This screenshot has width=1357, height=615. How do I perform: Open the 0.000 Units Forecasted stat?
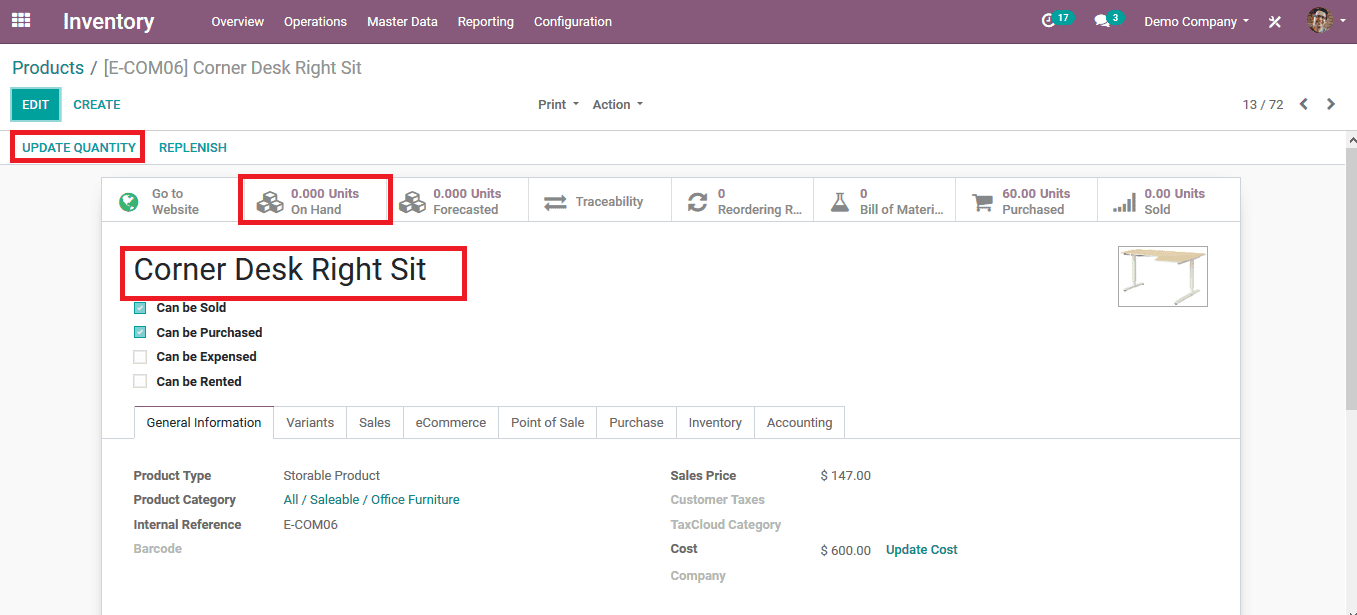click(458, 201)
